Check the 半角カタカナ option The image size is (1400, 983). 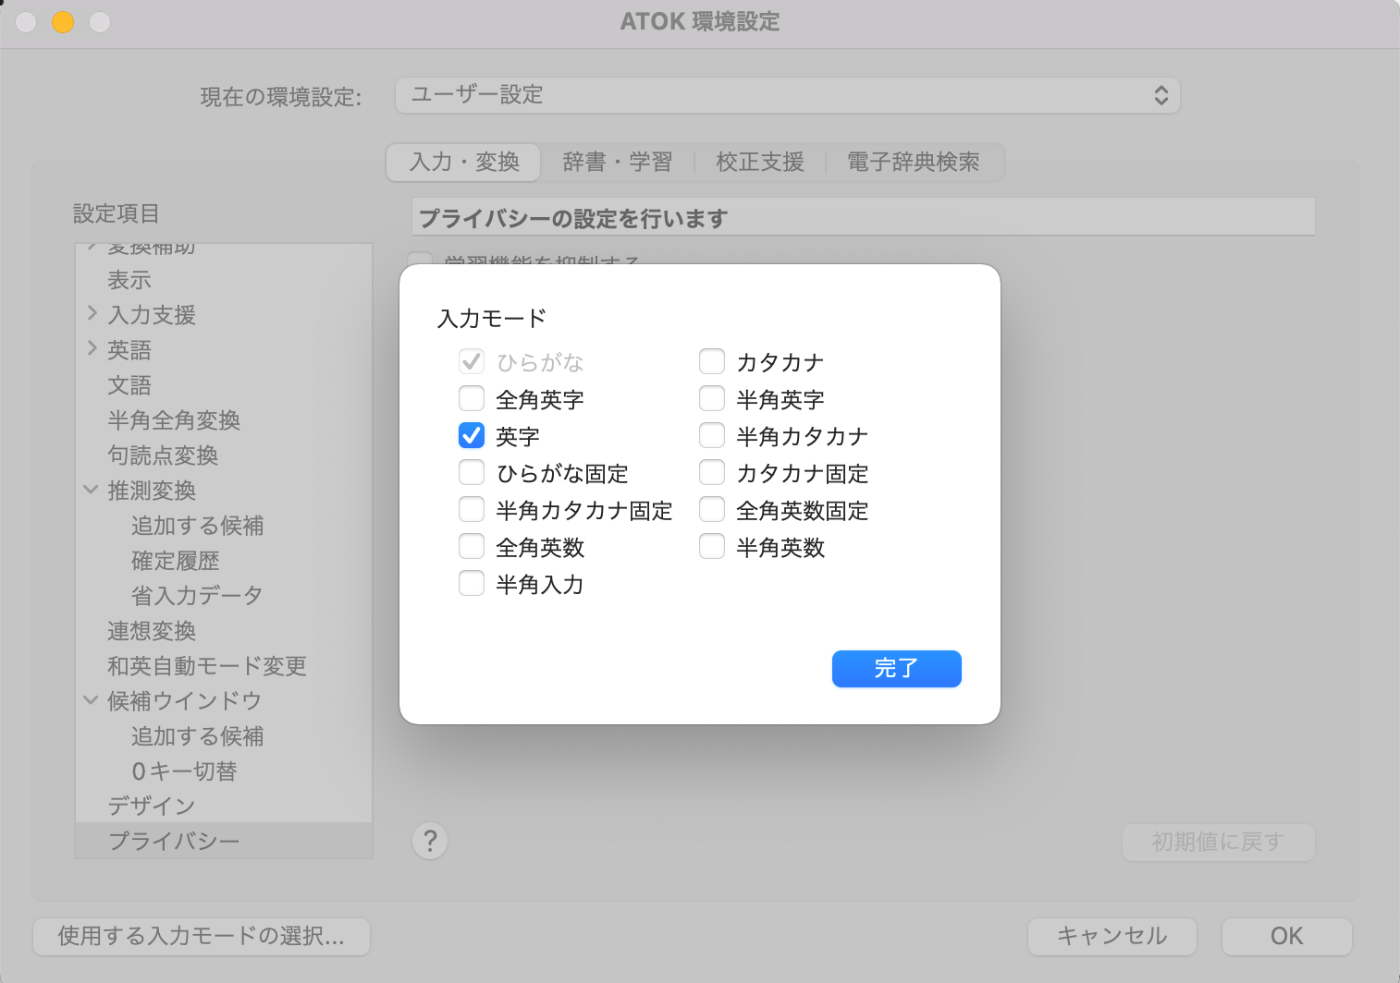(712, 435)
